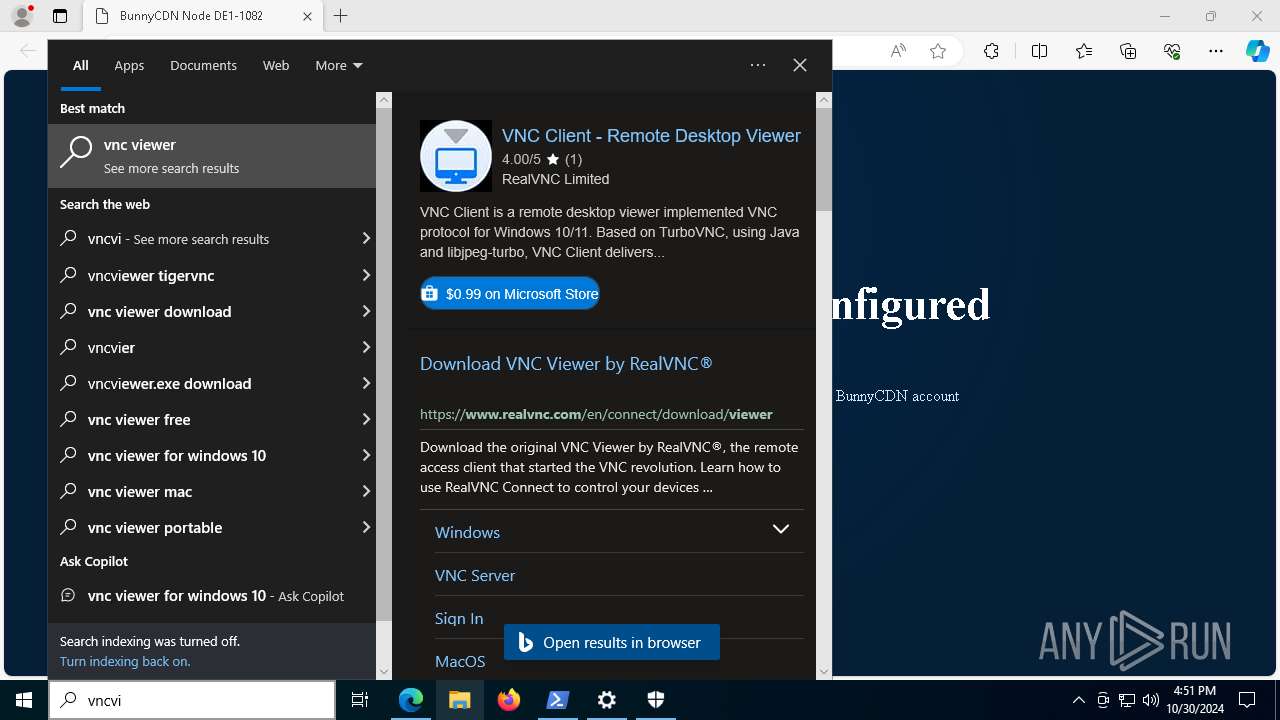Open Windows Security shield from taskbar
Viewport: 1280px width, 720px height.
click(x=656, y=700)
